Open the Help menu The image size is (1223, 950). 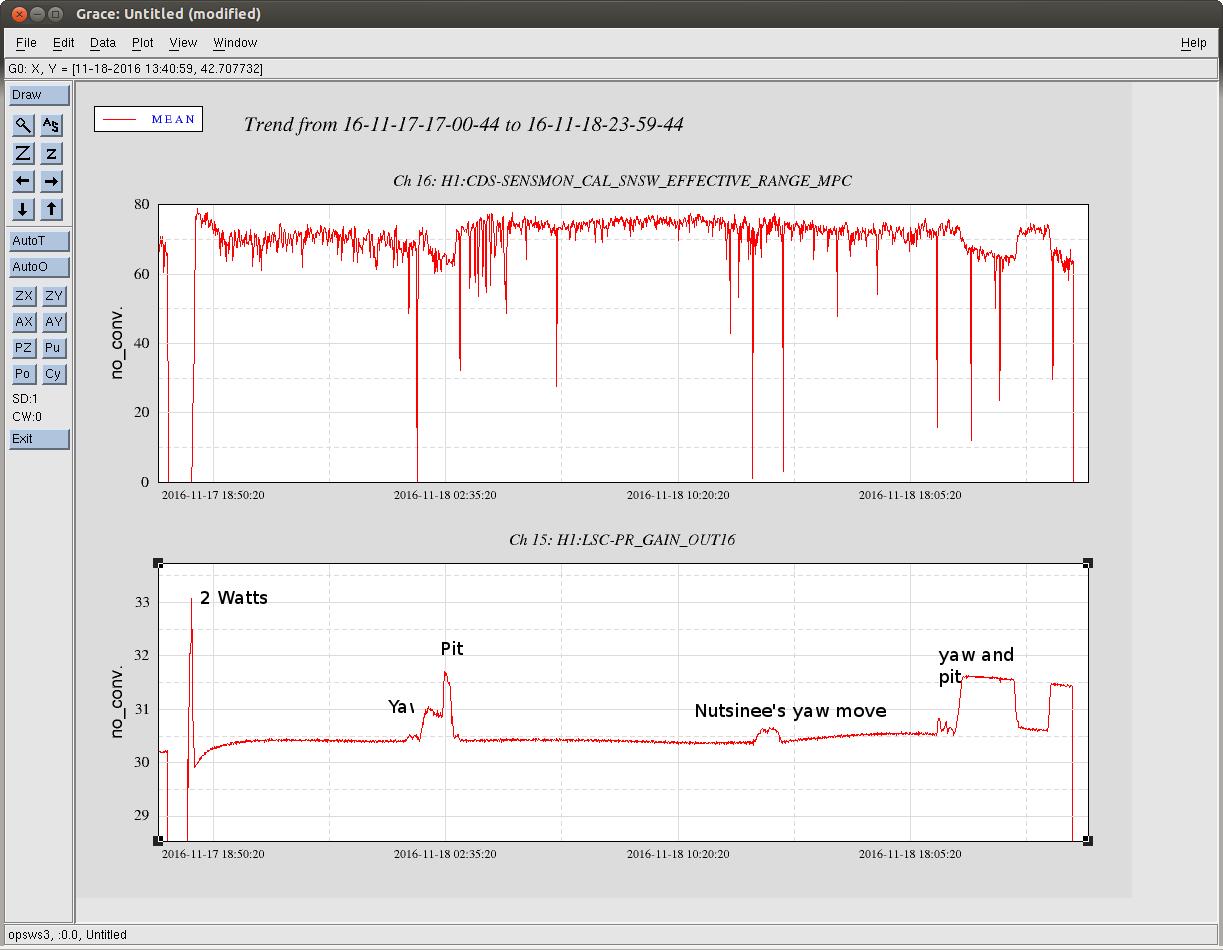click(x=1193, y=43)
